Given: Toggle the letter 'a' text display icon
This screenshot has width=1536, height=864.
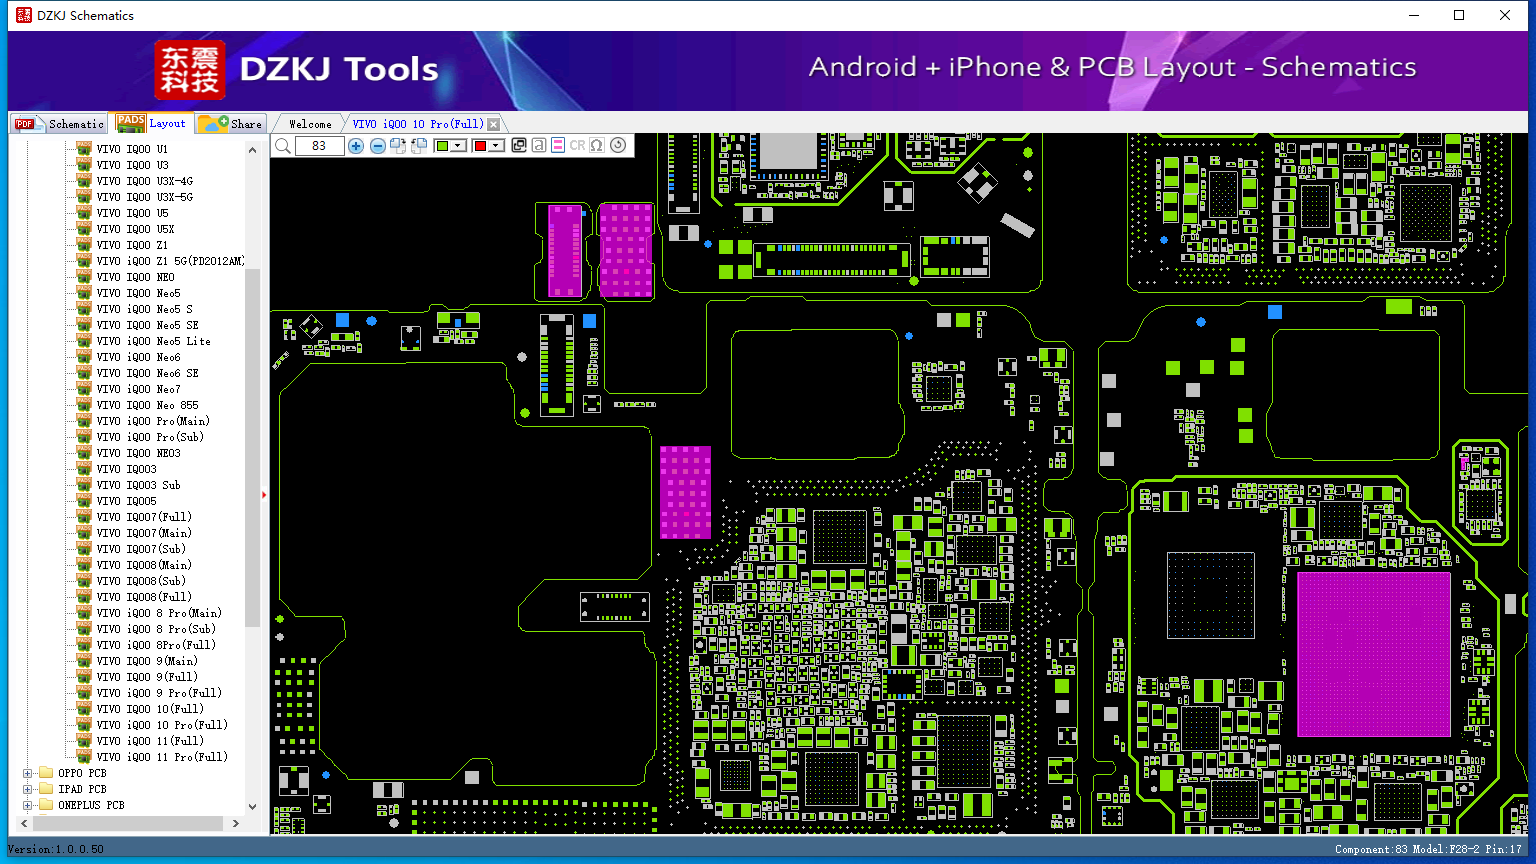Looking at the screenshot, I should click(x=538, y=146).
